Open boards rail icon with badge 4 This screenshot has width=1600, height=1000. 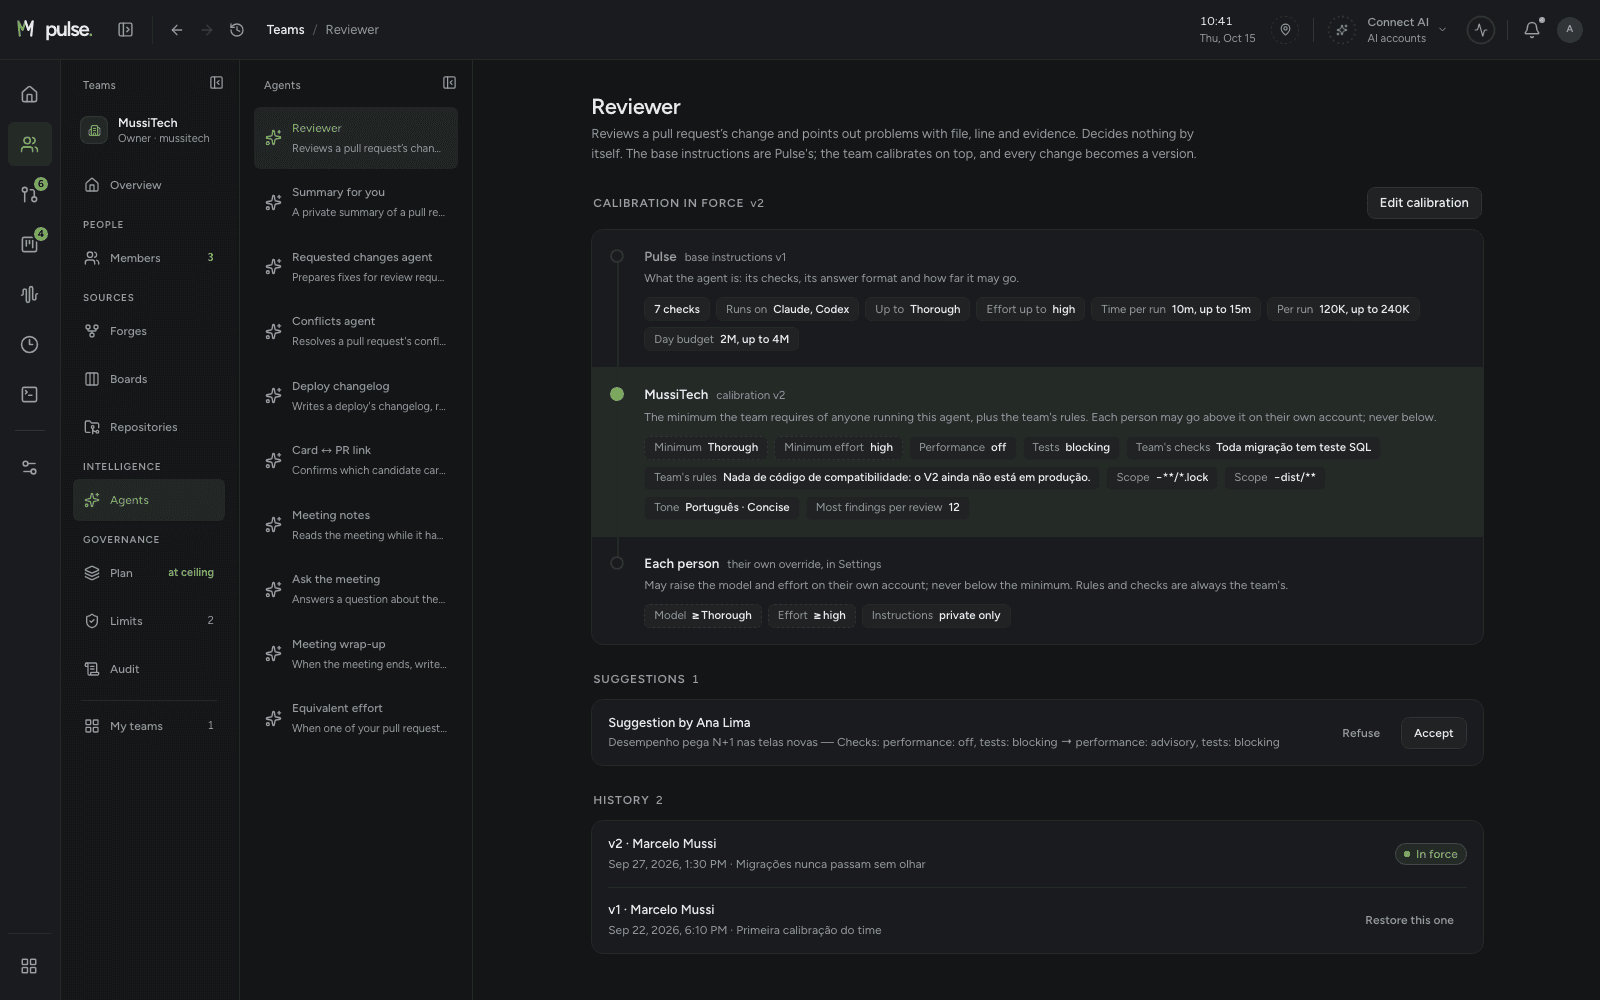[x=30, y=244]
